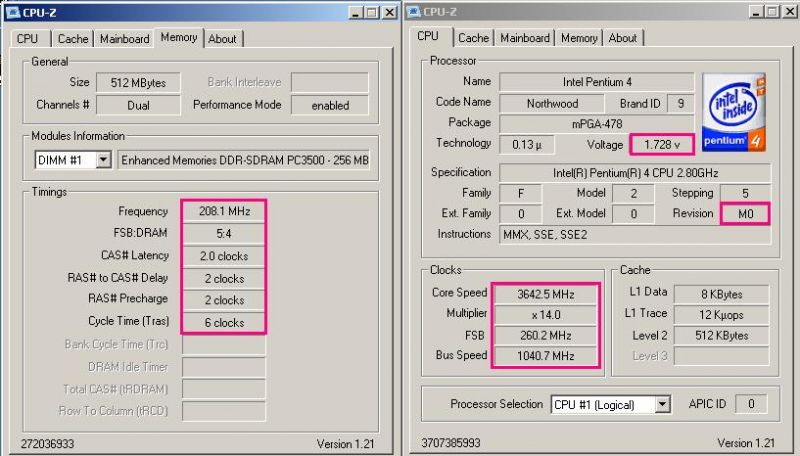Click the RAS# Precharge value 2 clocks
The image size is (800, 456).
point(224,300)
